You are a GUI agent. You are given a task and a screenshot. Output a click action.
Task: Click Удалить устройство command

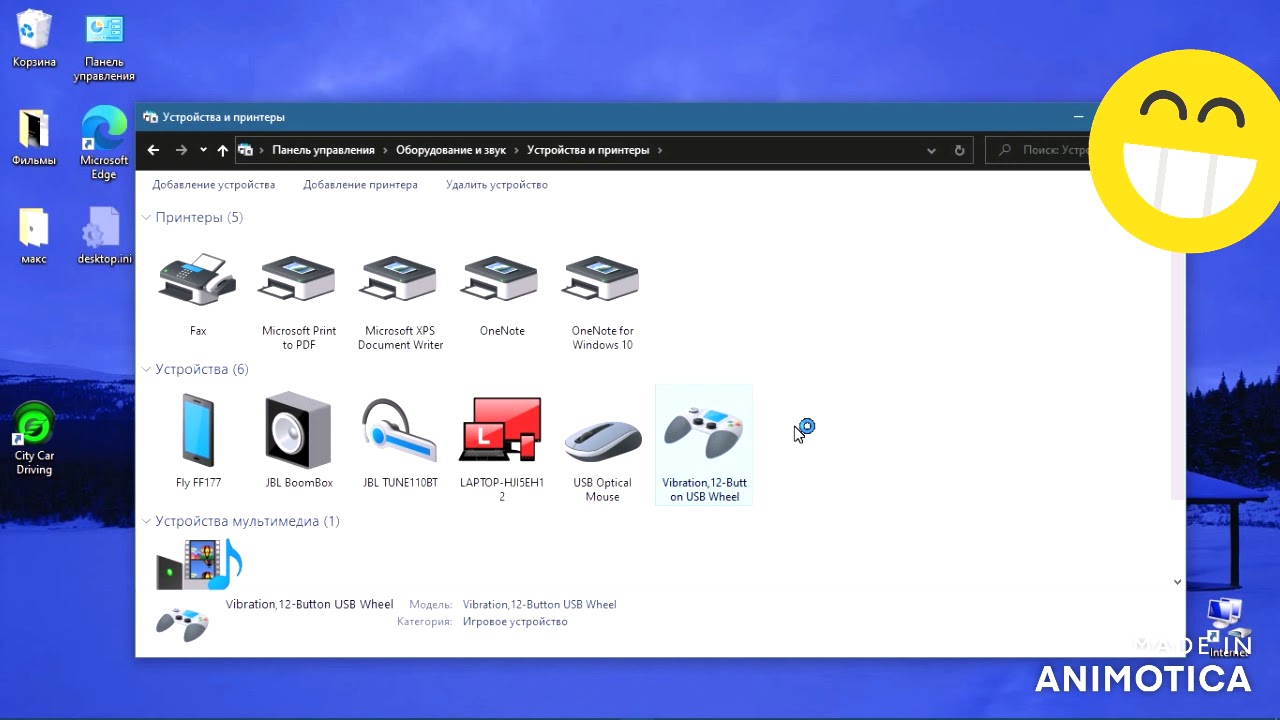(x=496, y=184)
